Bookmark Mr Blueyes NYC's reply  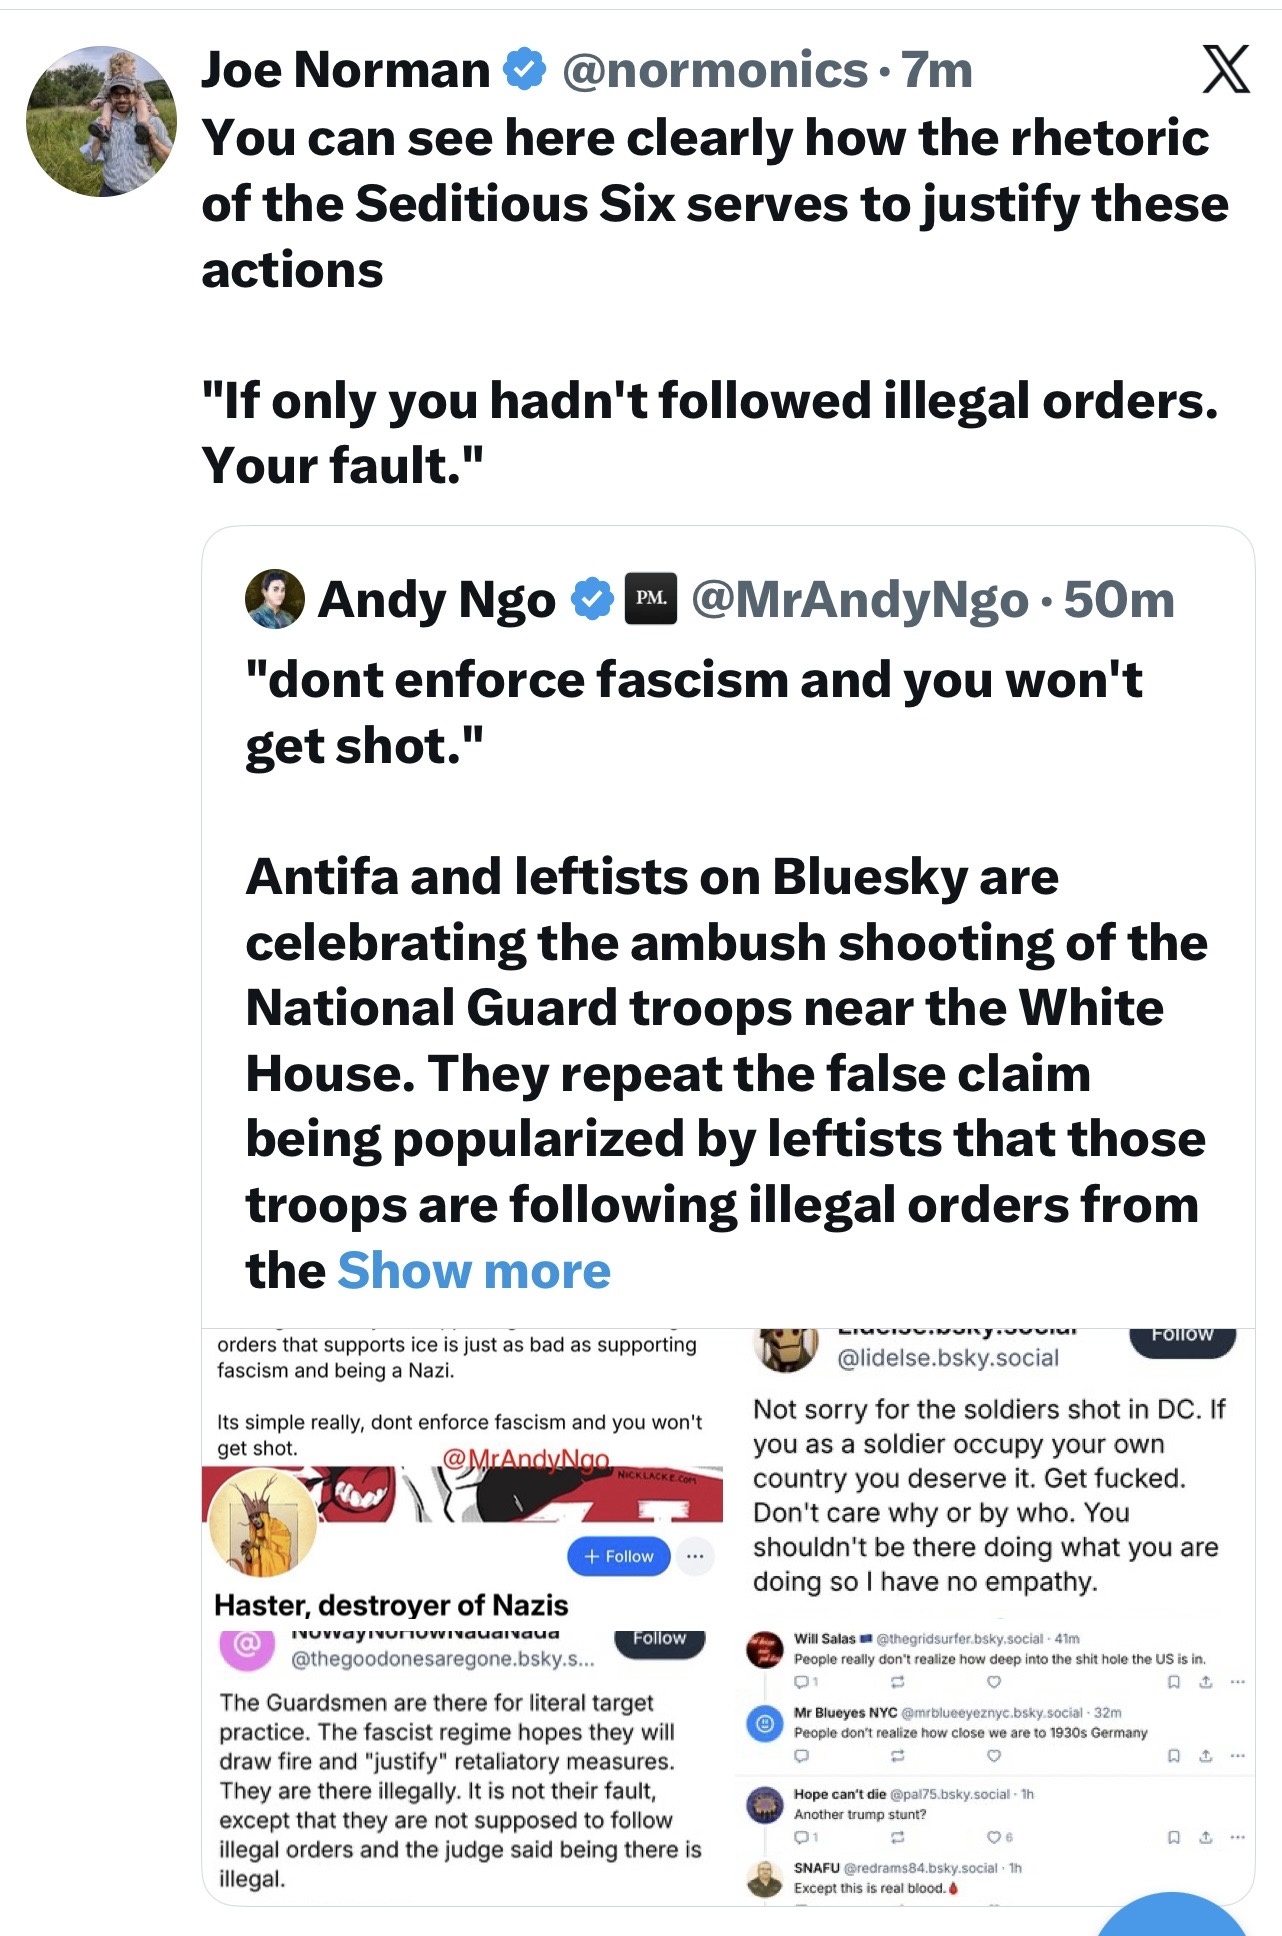pos(1175,1756)
